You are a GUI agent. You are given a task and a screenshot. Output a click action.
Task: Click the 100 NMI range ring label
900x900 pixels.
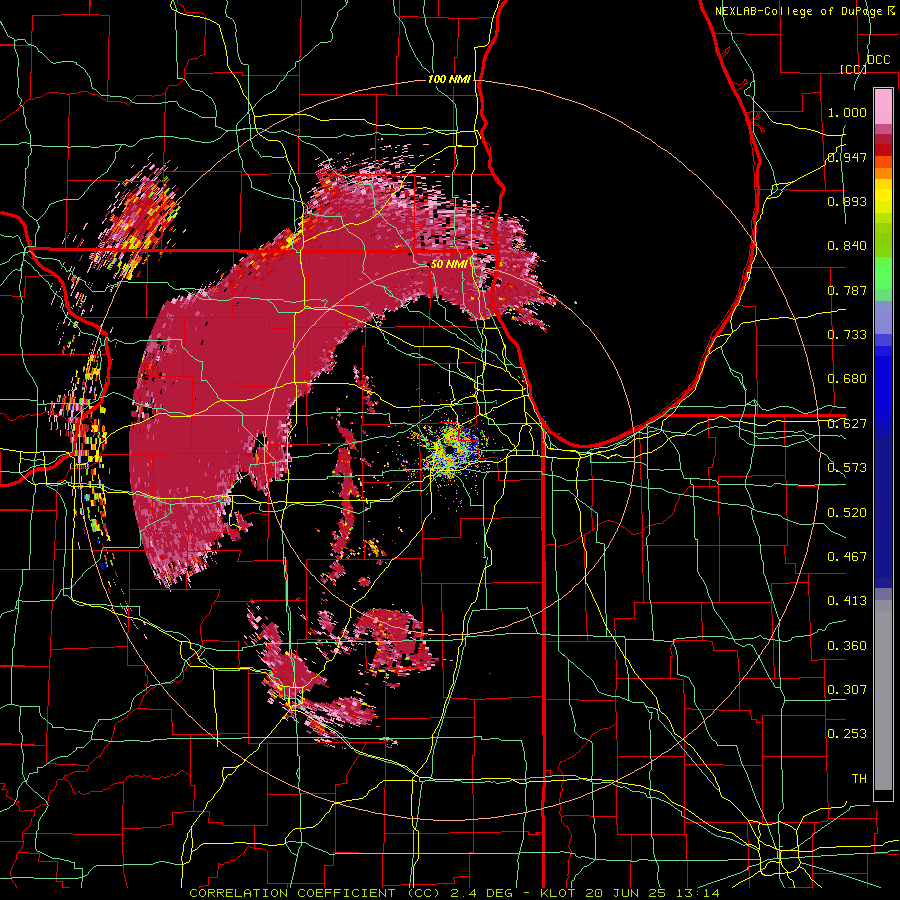[449, 79]
